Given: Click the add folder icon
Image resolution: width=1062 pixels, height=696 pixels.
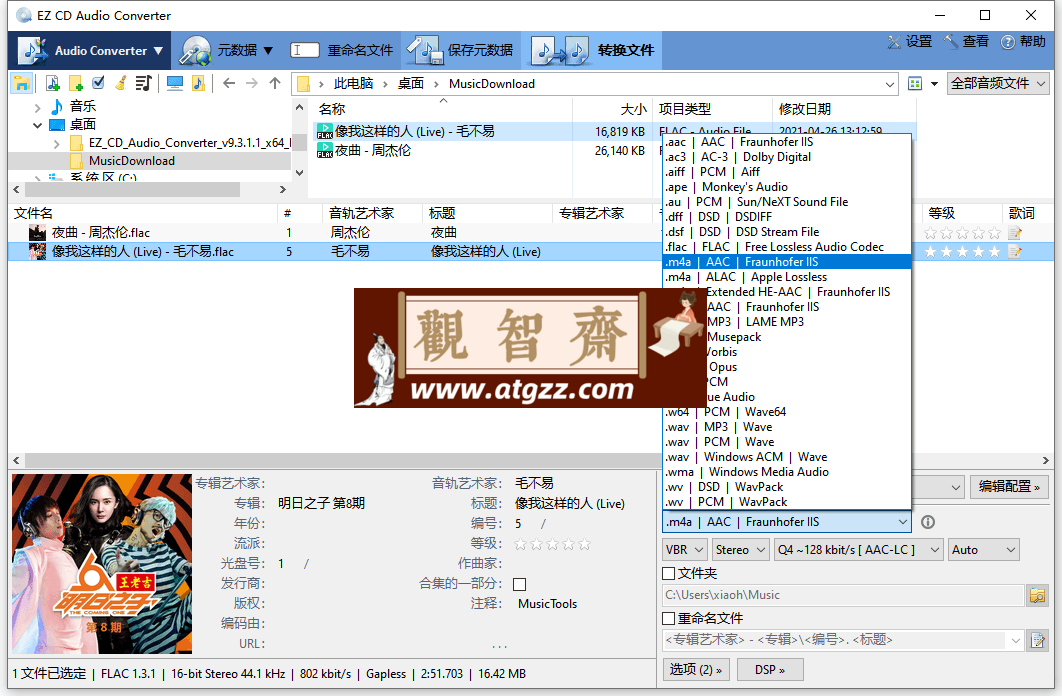Looking at the screenshot, I should [x=76, y=83].
